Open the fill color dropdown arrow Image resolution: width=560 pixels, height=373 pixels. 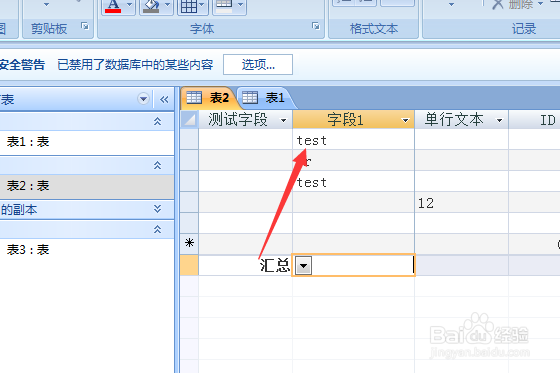click(167, 5)
